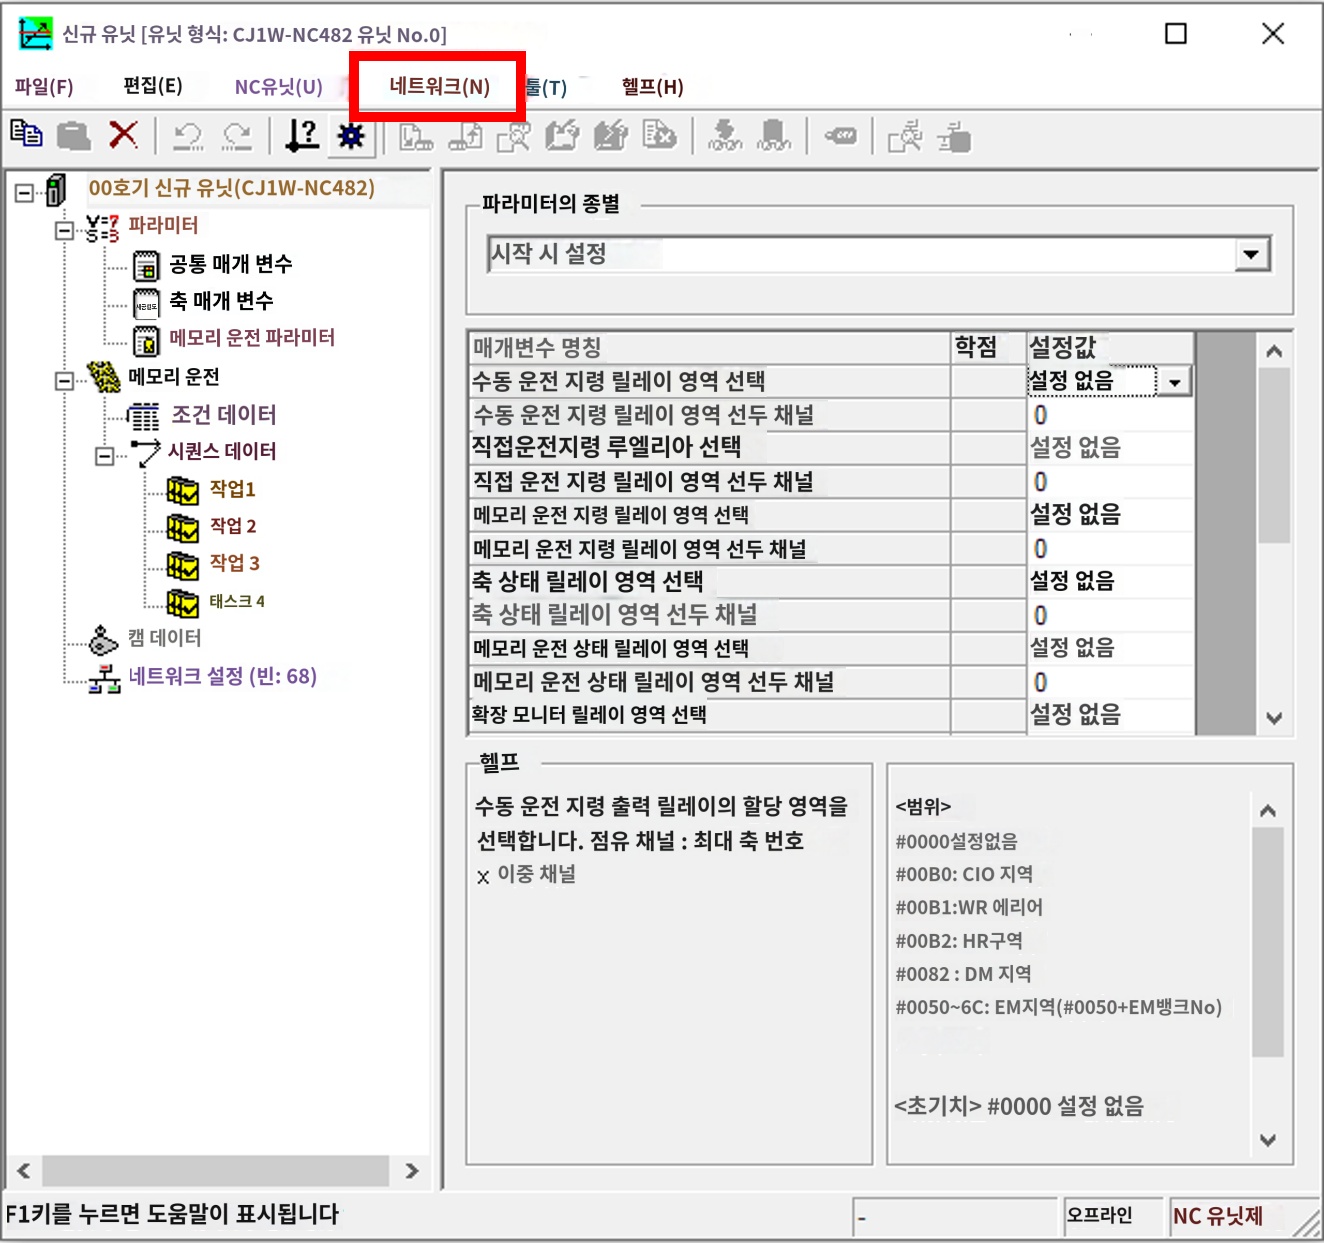Click the 오프라인 status bar entry
Image resolution: width=1324 pixels, height=1243 pixels.
[1112, 1216]
